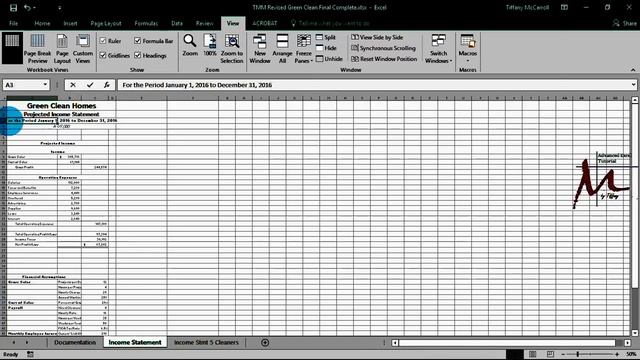The image size is (640, 360).
Task: Open the File menu
Action: 13,23
